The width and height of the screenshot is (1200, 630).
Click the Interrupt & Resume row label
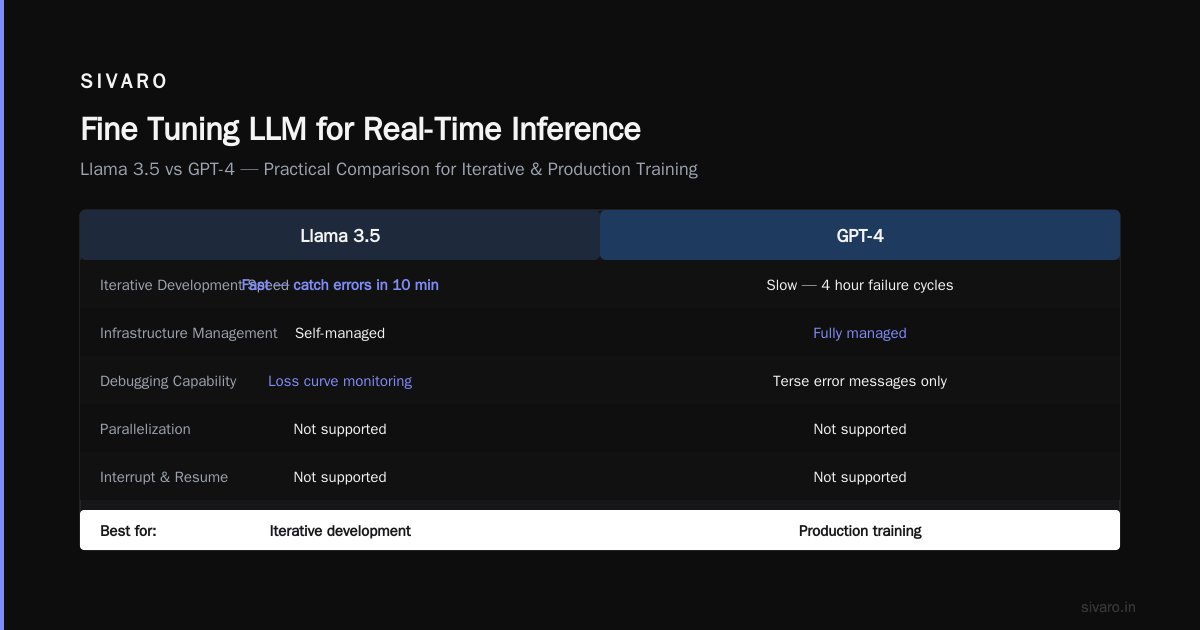164,477
